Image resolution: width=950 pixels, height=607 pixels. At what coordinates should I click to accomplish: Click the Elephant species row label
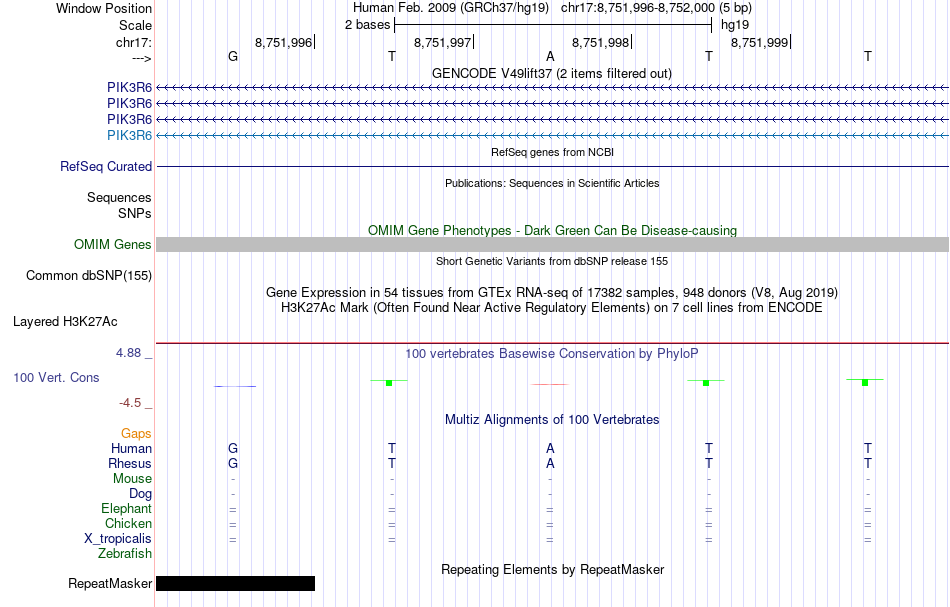126,509
